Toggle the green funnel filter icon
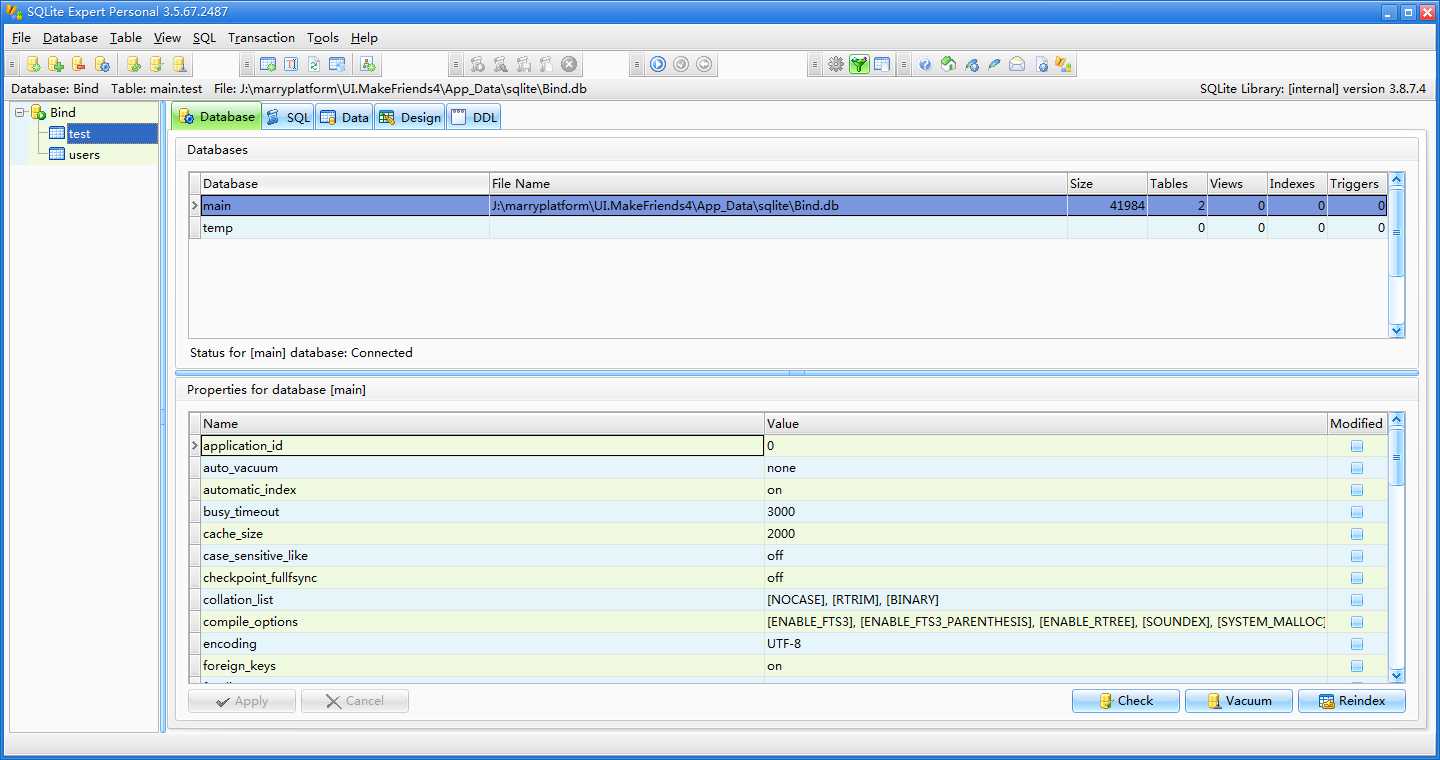Viewport: 1440px width, 760px height. pos(859,64)
